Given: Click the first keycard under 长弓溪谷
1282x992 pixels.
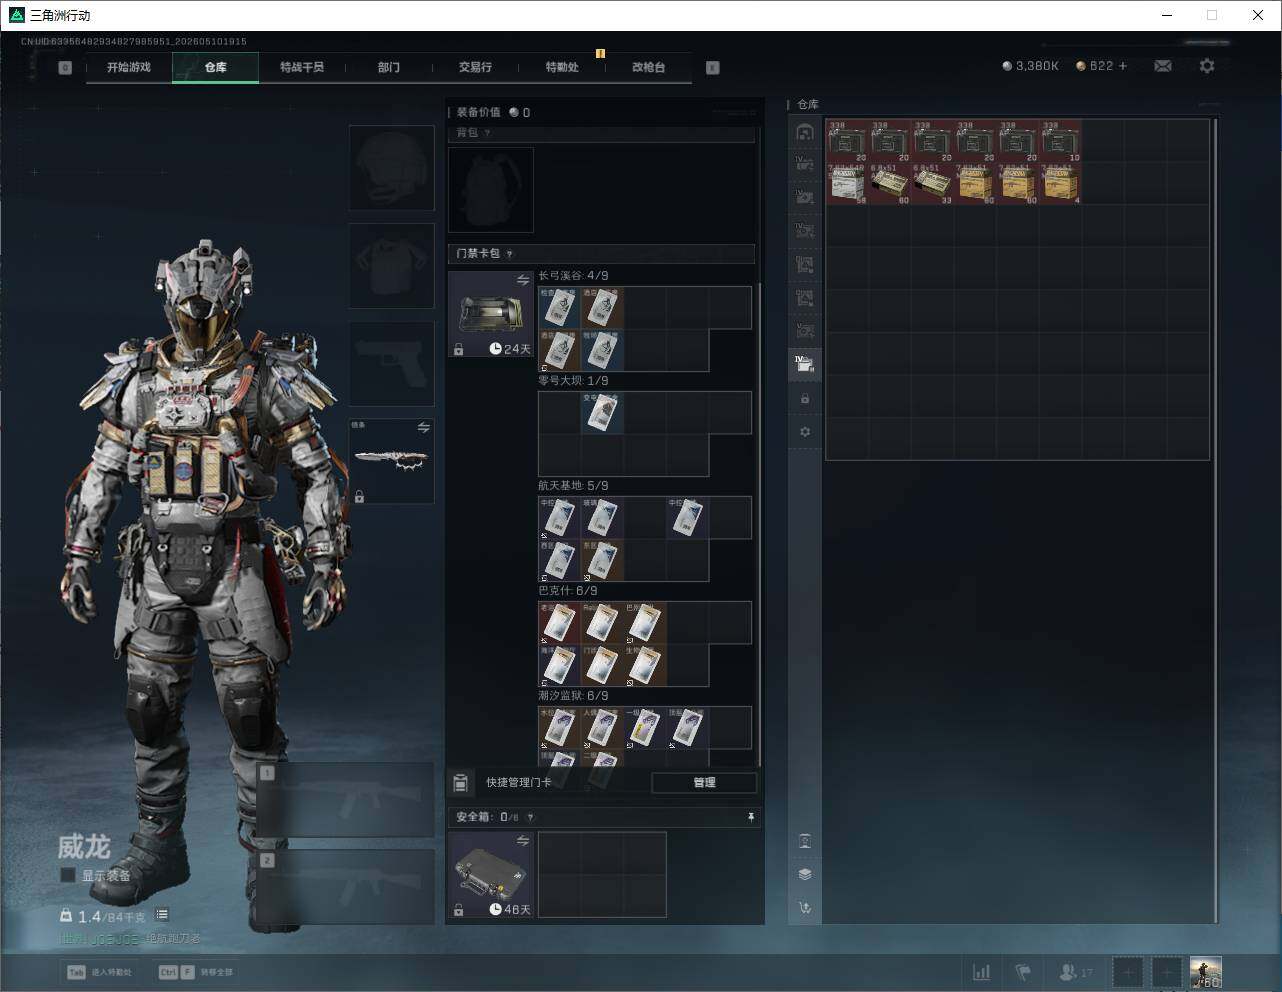Looking at the screenshot, I should pyautogui.click(x=560, y=308).
